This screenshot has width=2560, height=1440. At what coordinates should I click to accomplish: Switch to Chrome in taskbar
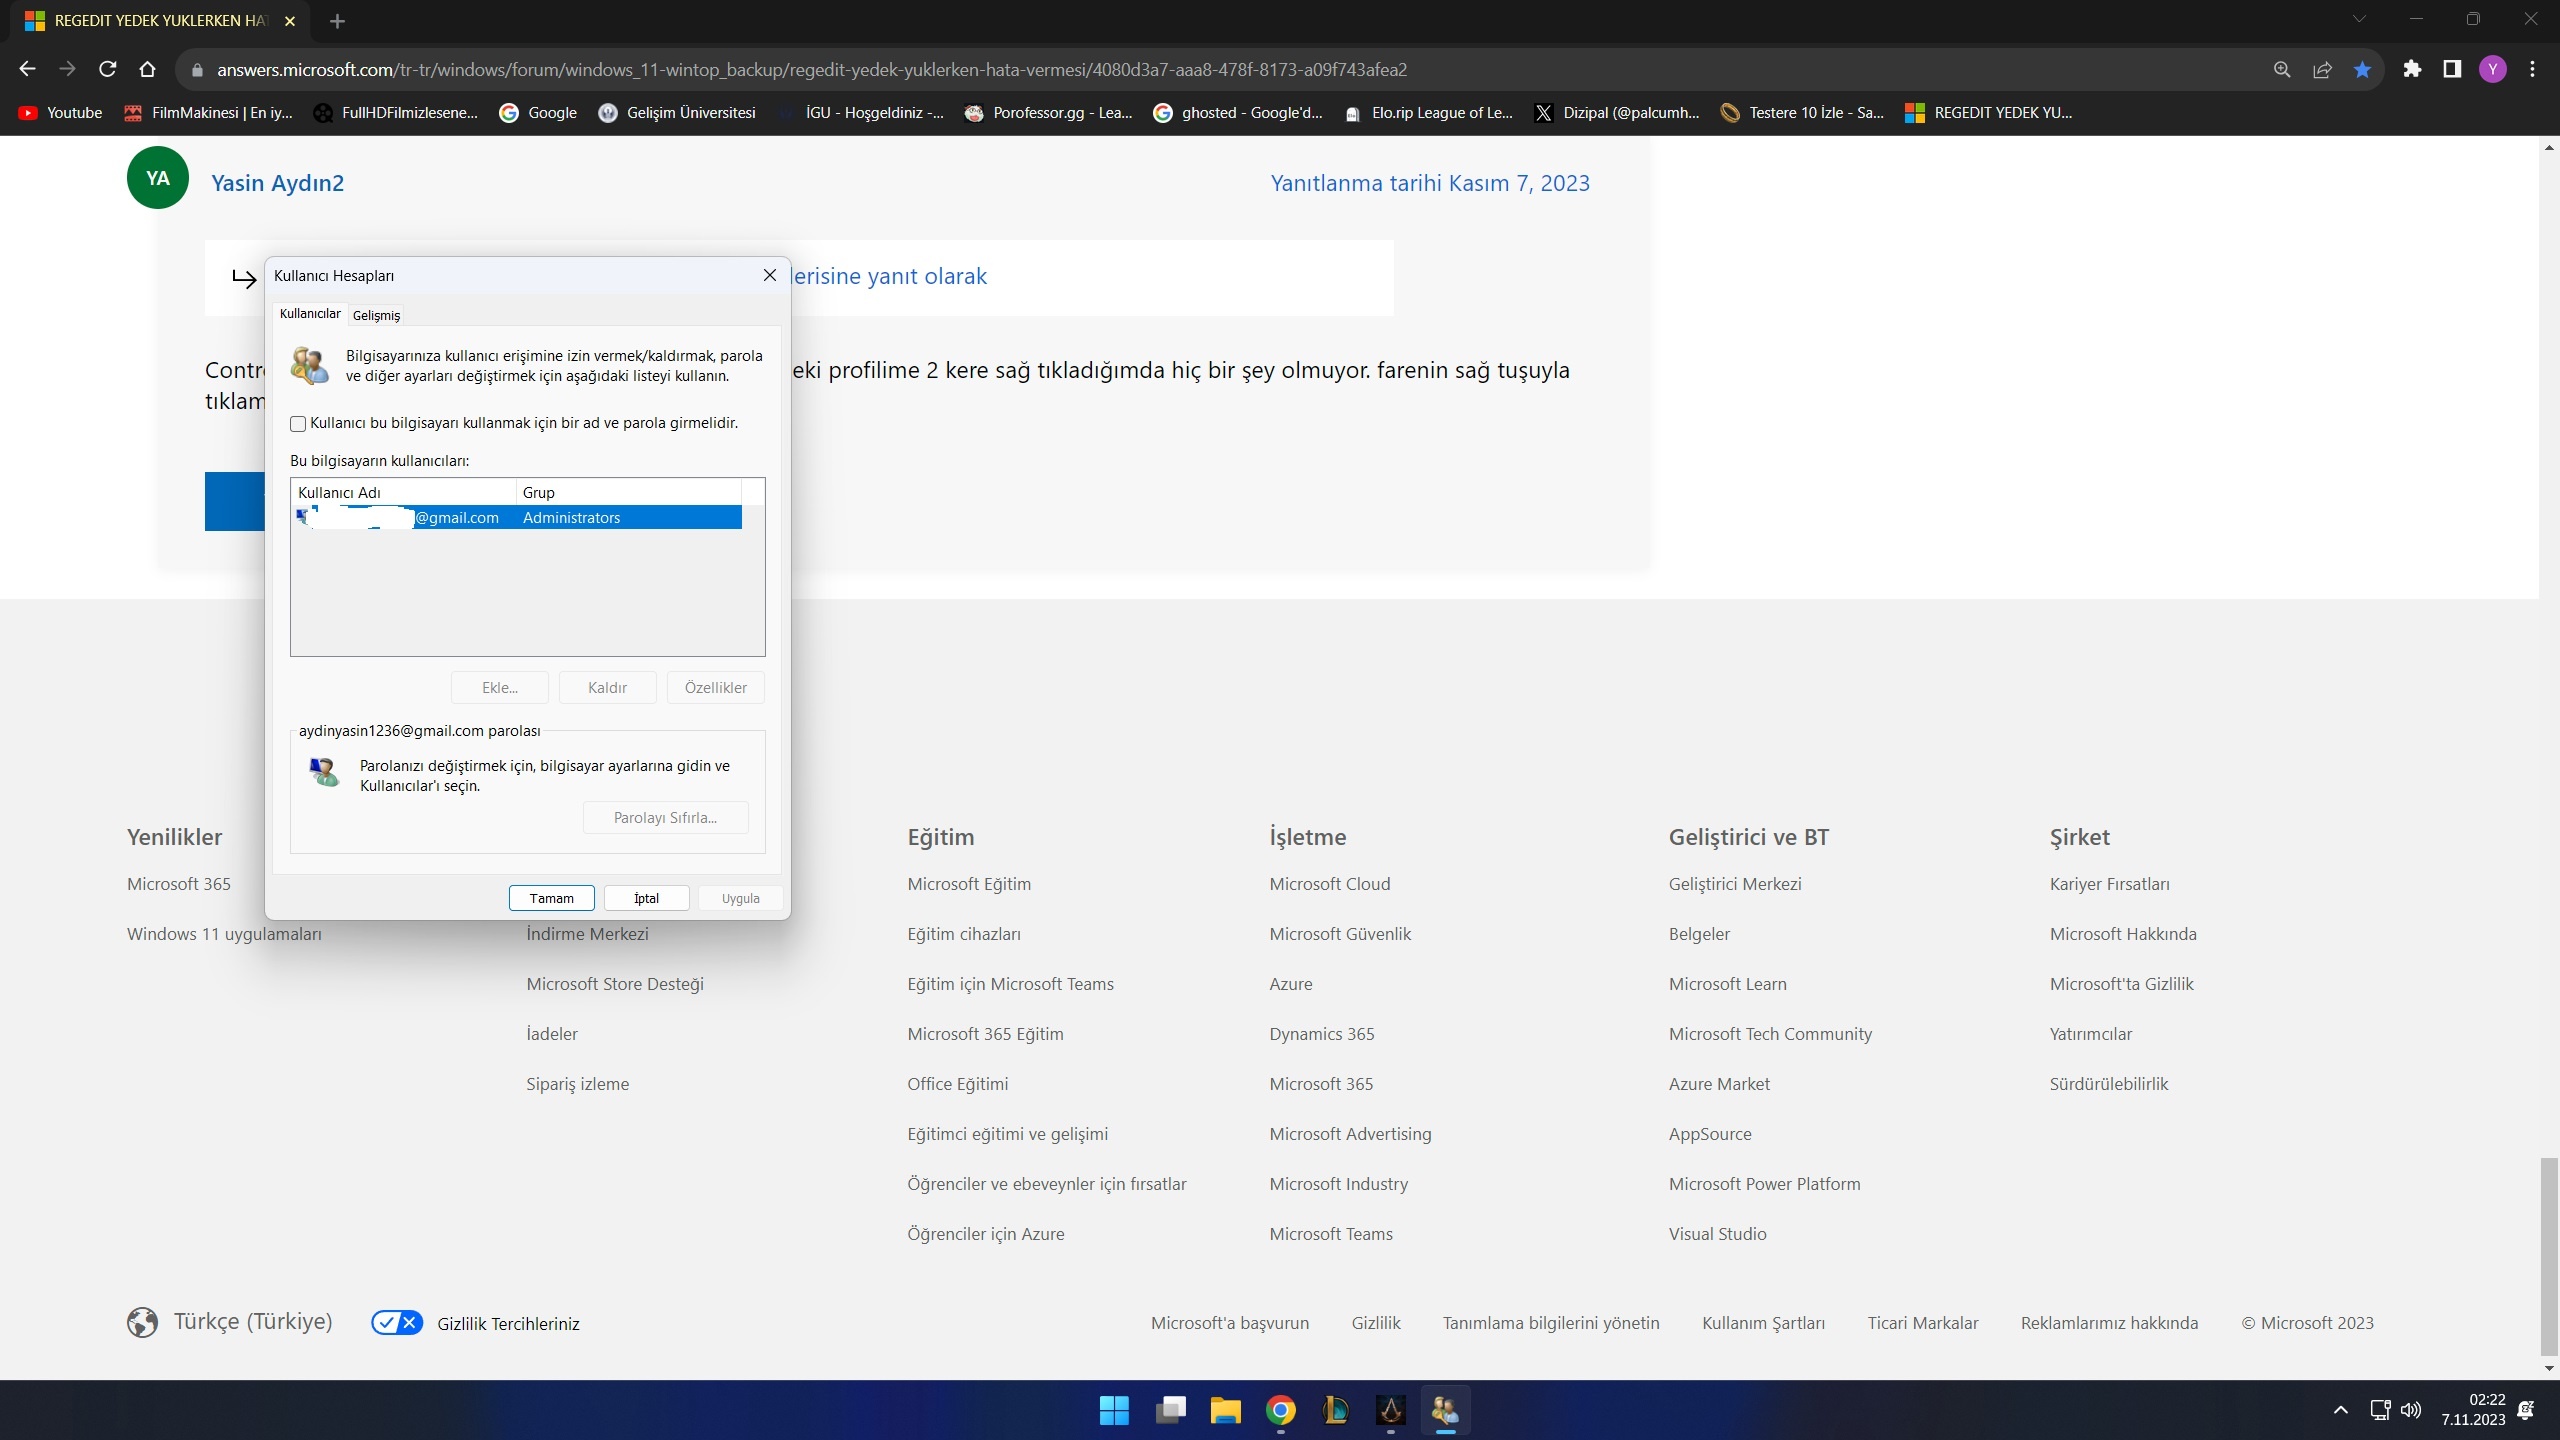click(x=1281, y=1410)
